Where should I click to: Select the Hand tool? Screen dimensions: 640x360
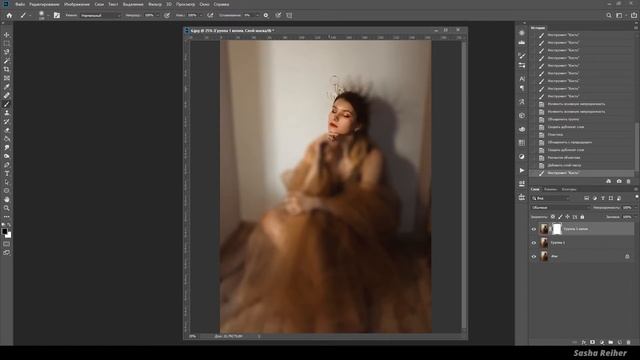point(7,200)
